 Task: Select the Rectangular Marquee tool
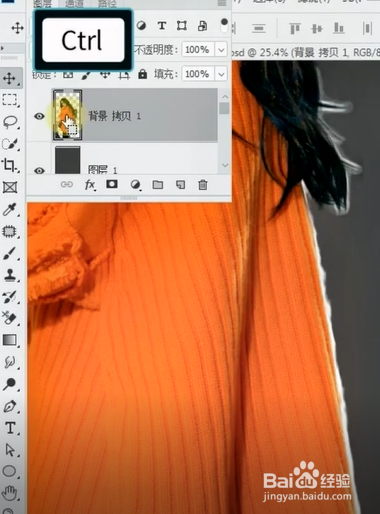pos(9,100)
